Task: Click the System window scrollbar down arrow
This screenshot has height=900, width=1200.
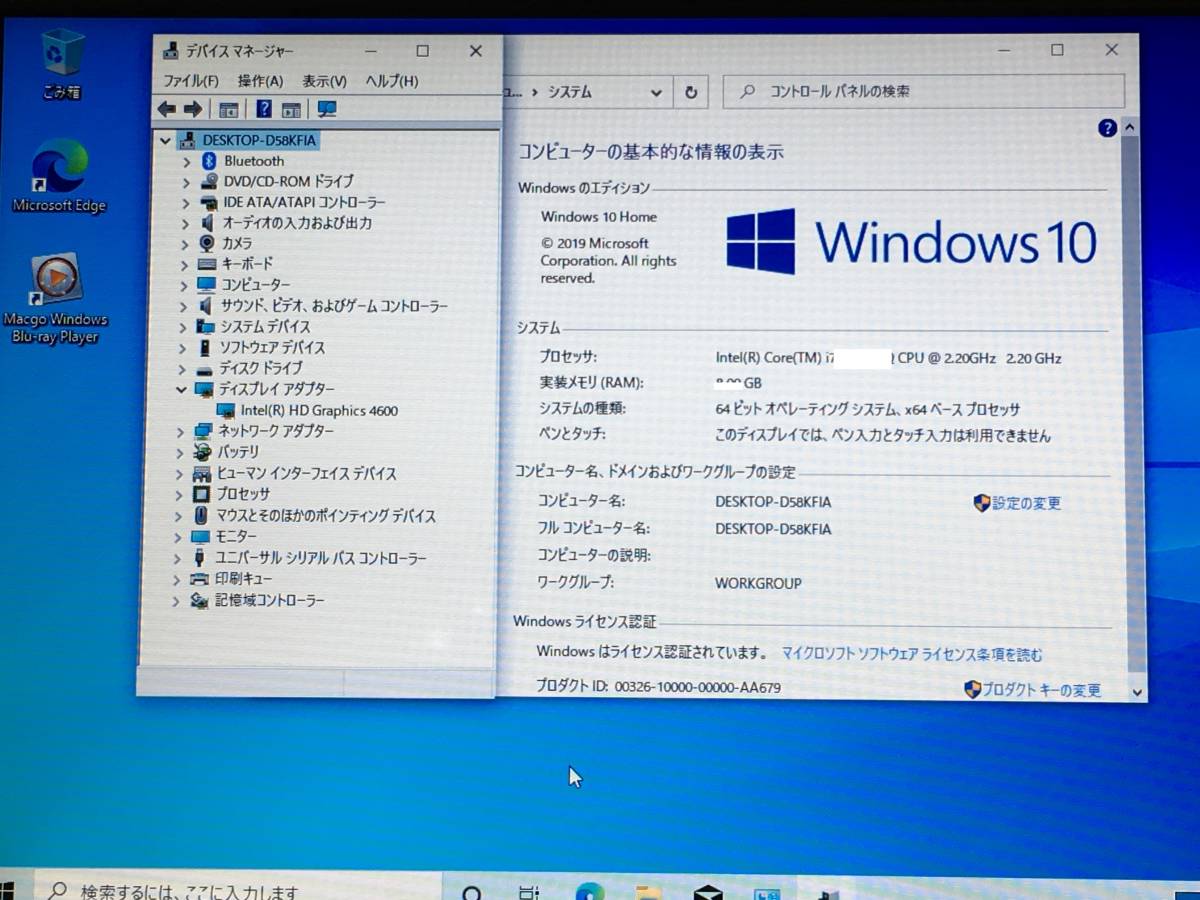Action: pyautogui.click(x=1137, y=692)
